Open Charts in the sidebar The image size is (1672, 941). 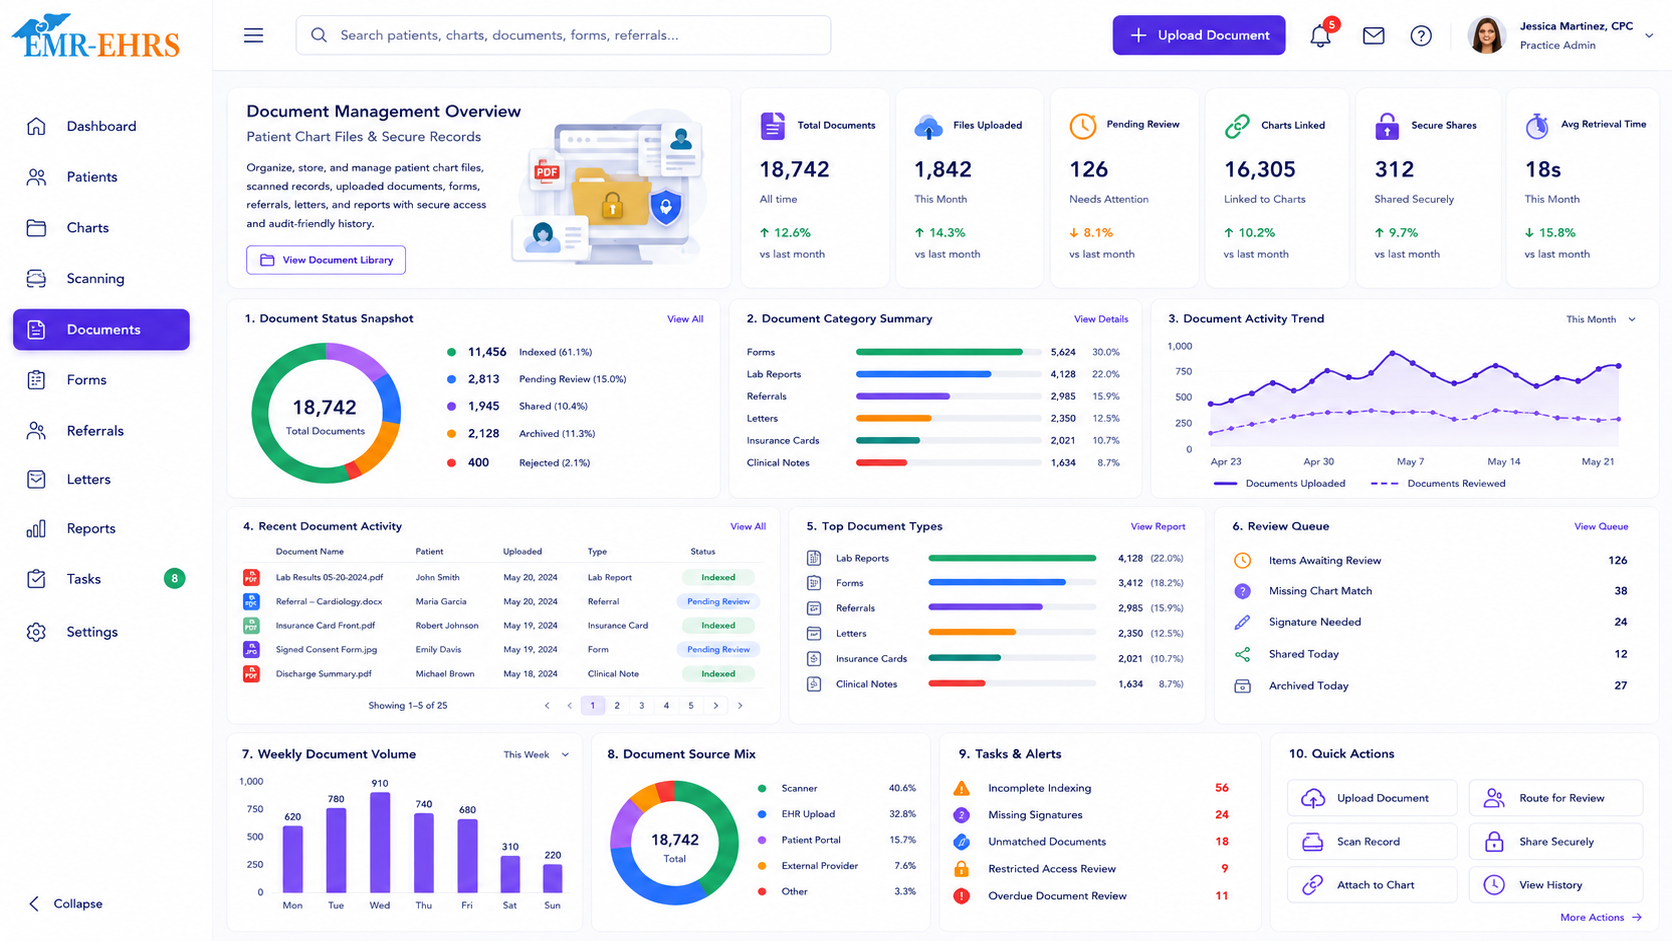coord(101,228)
